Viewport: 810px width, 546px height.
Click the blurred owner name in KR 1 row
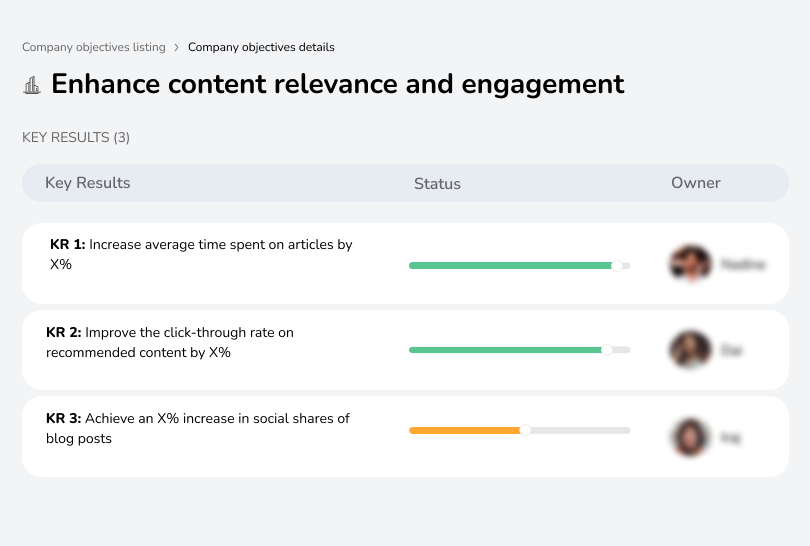743,264
